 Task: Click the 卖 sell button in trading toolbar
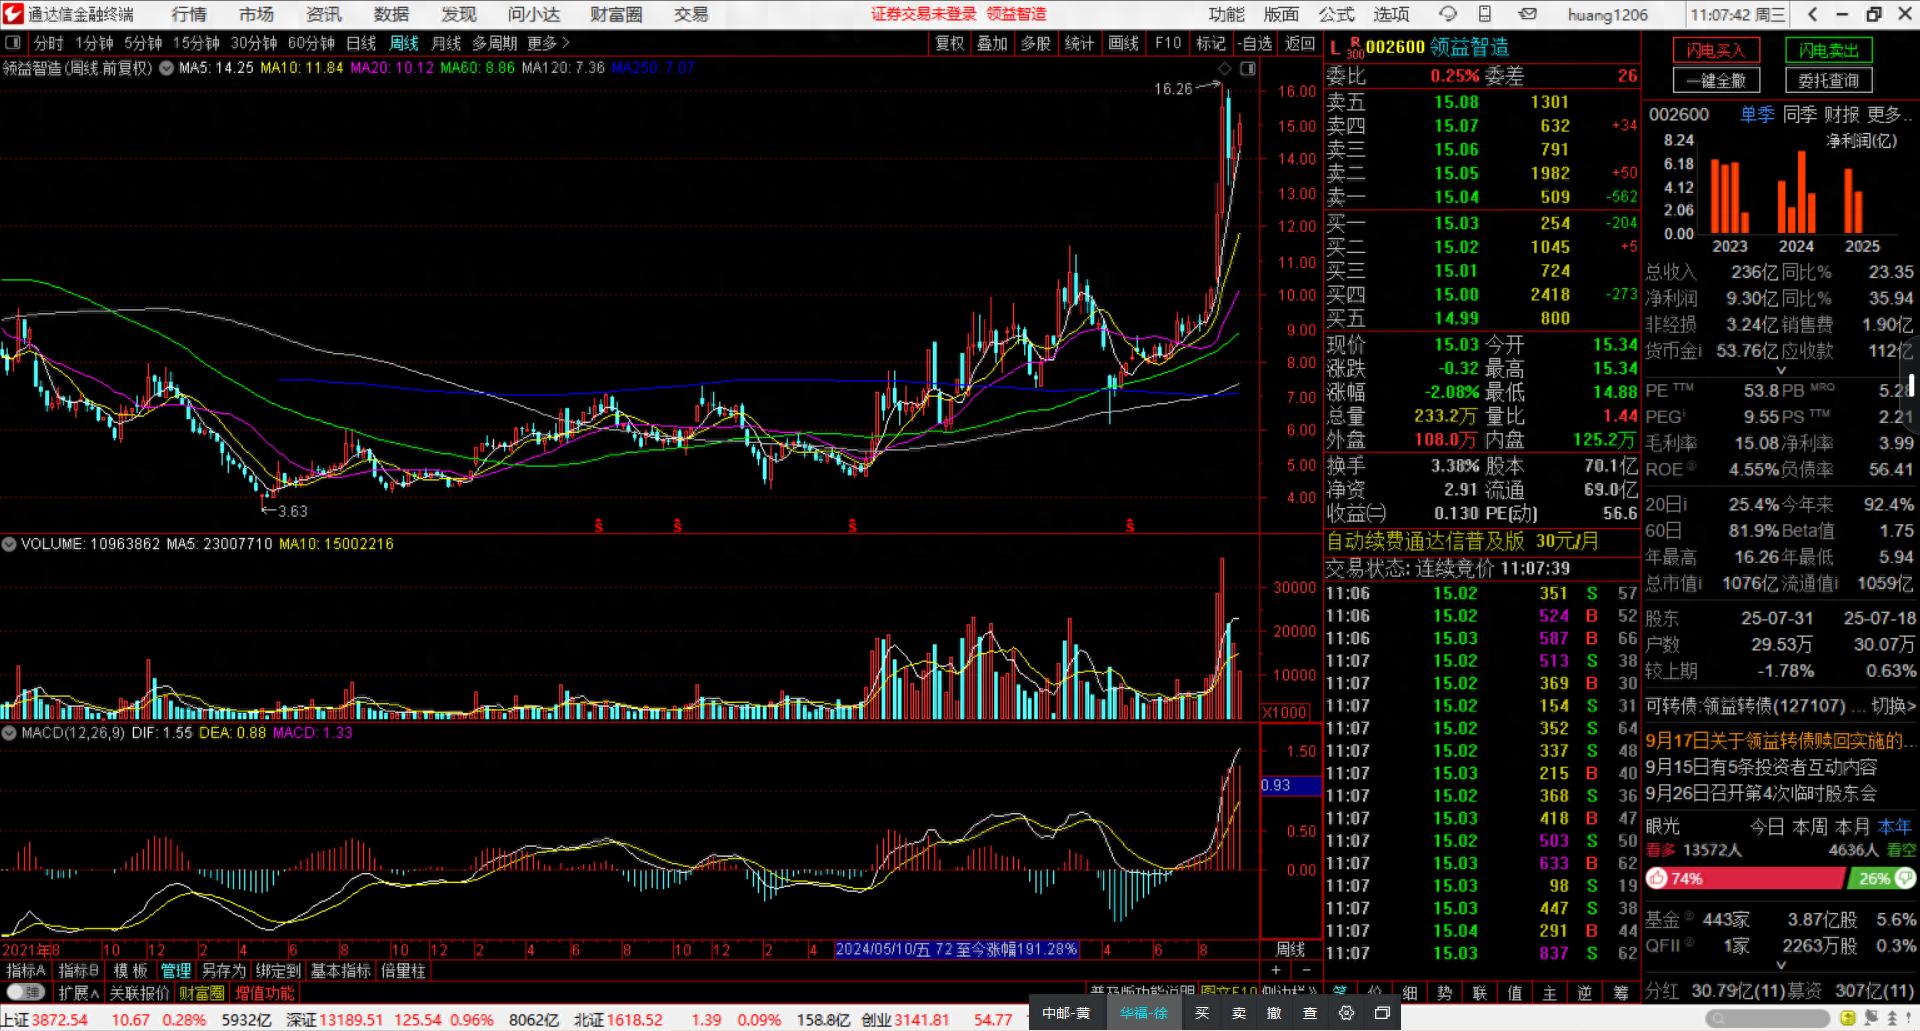1238,1013
